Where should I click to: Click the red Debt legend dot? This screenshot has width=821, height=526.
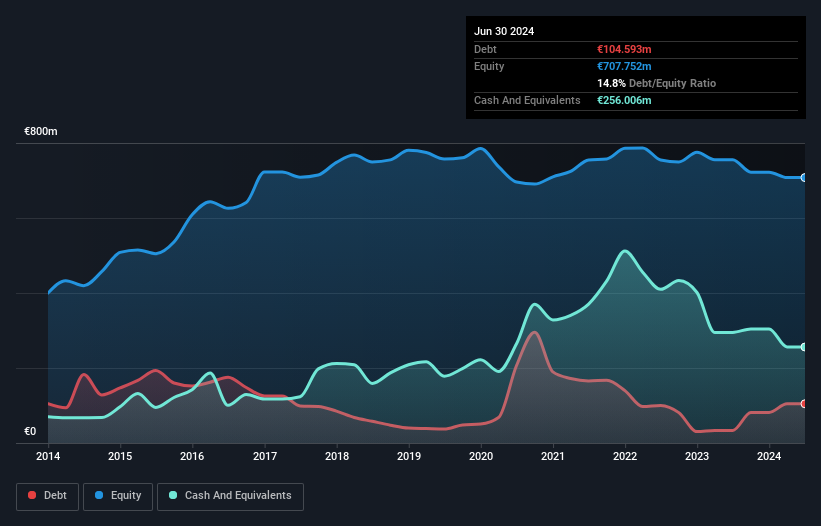click(32, 495)
